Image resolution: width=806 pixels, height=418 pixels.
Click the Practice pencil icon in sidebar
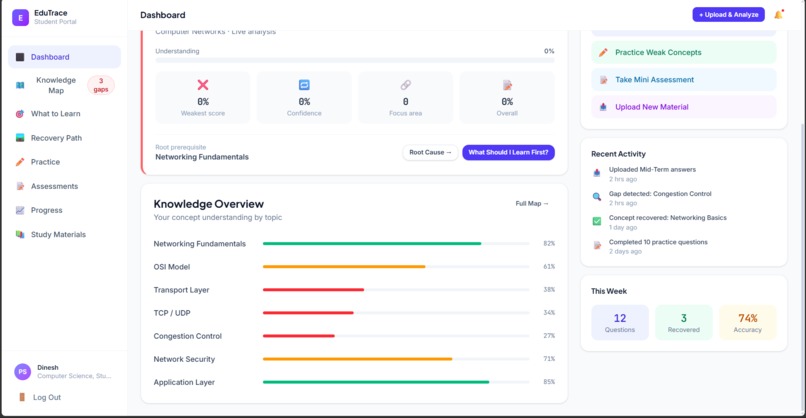20,162
